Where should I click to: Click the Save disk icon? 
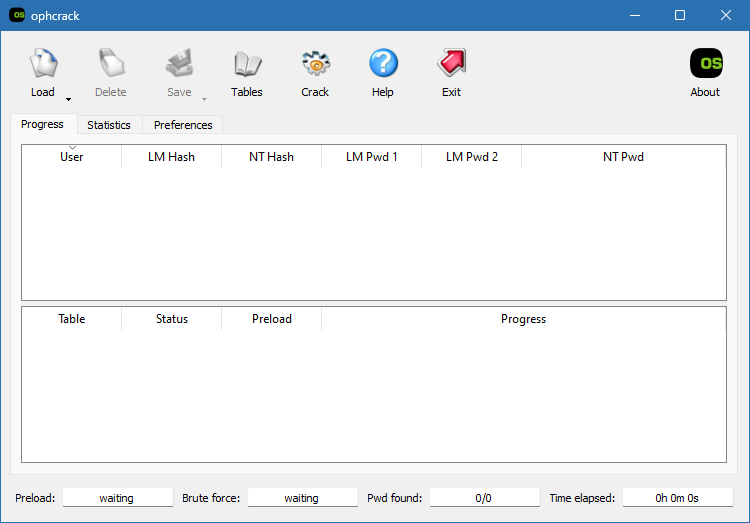[x=179, y=63]
